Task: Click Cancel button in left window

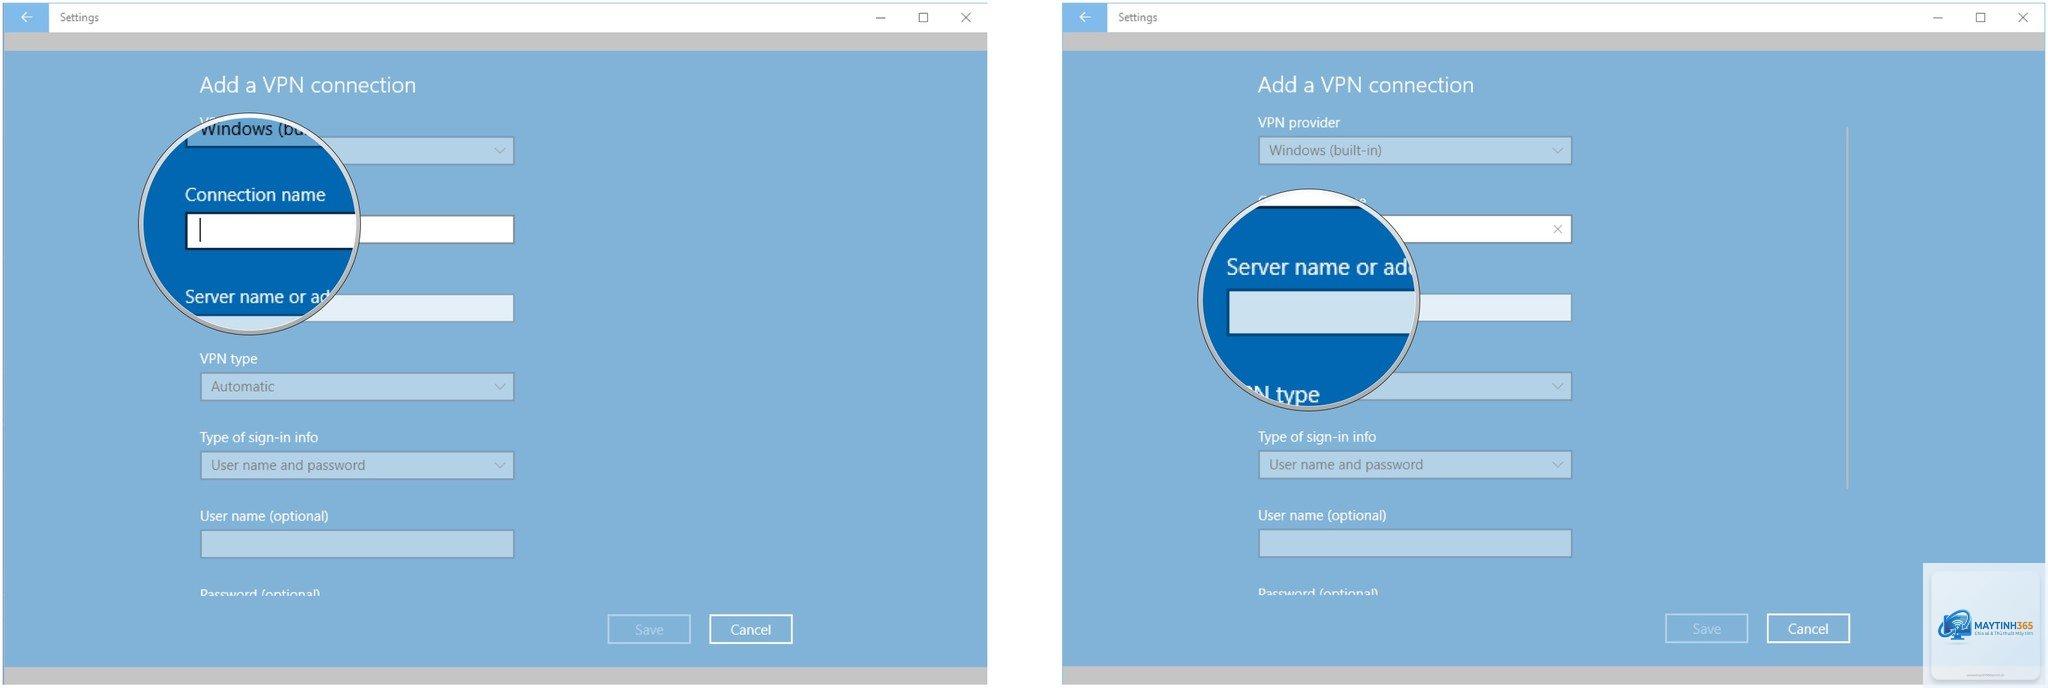Action: (751, 629)
